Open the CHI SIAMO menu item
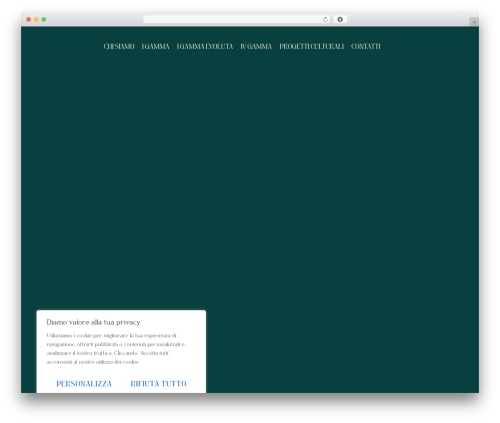500x423 pixels. pos(119,46)
